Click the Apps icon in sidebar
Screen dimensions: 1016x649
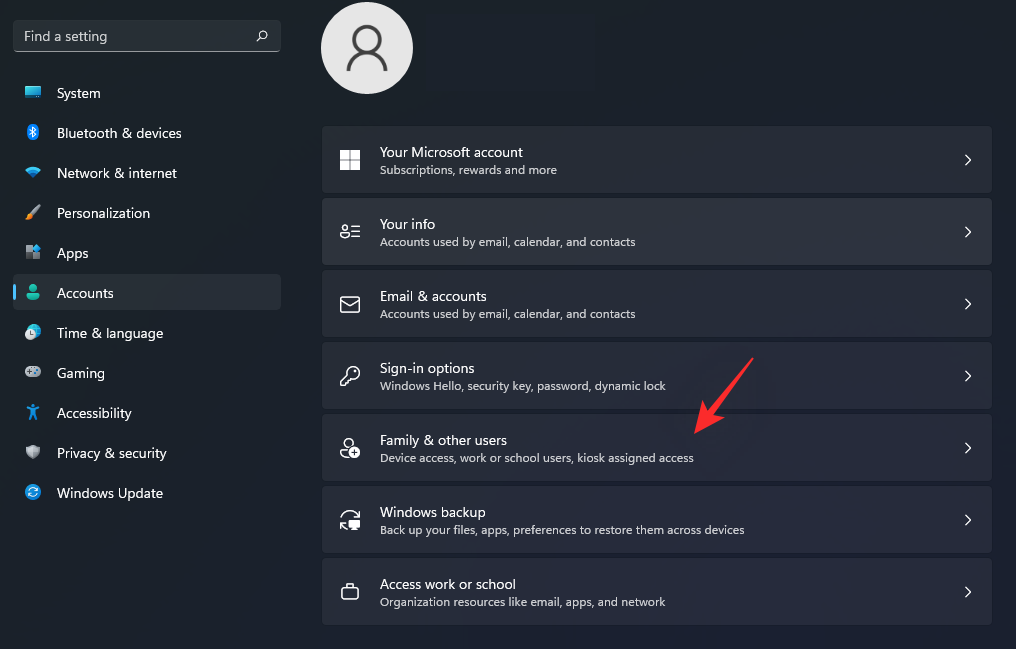click(x=33, y=252)
